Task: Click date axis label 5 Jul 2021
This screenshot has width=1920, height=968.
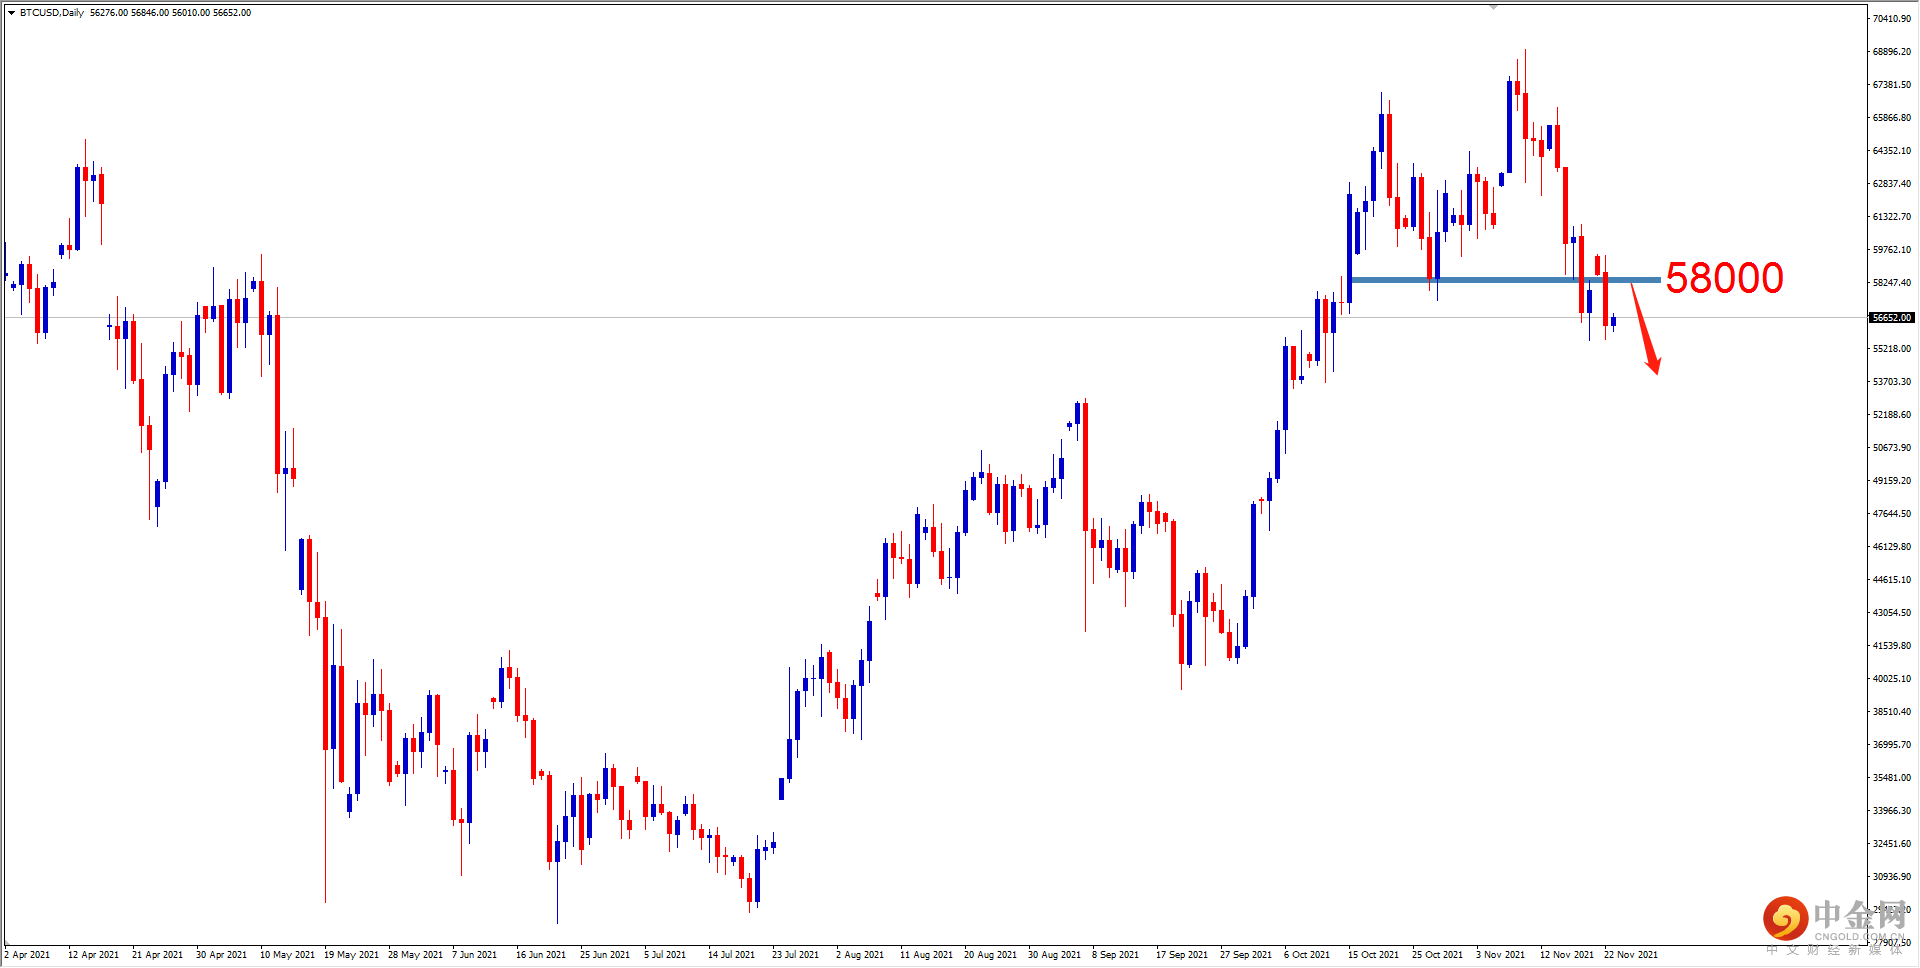Action: [x=665, y=955]
